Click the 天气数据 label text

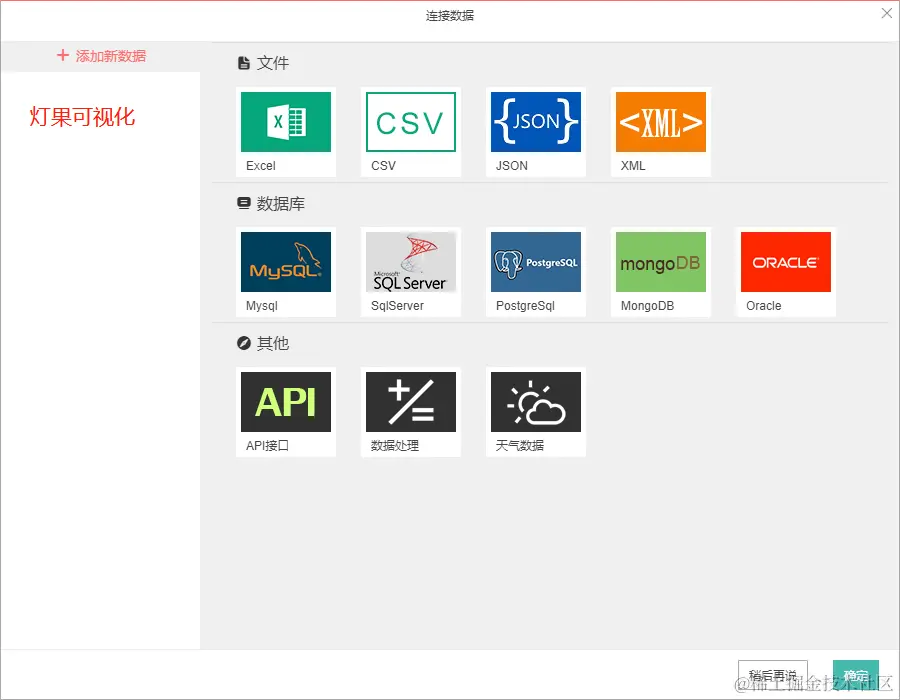point(519,445)
